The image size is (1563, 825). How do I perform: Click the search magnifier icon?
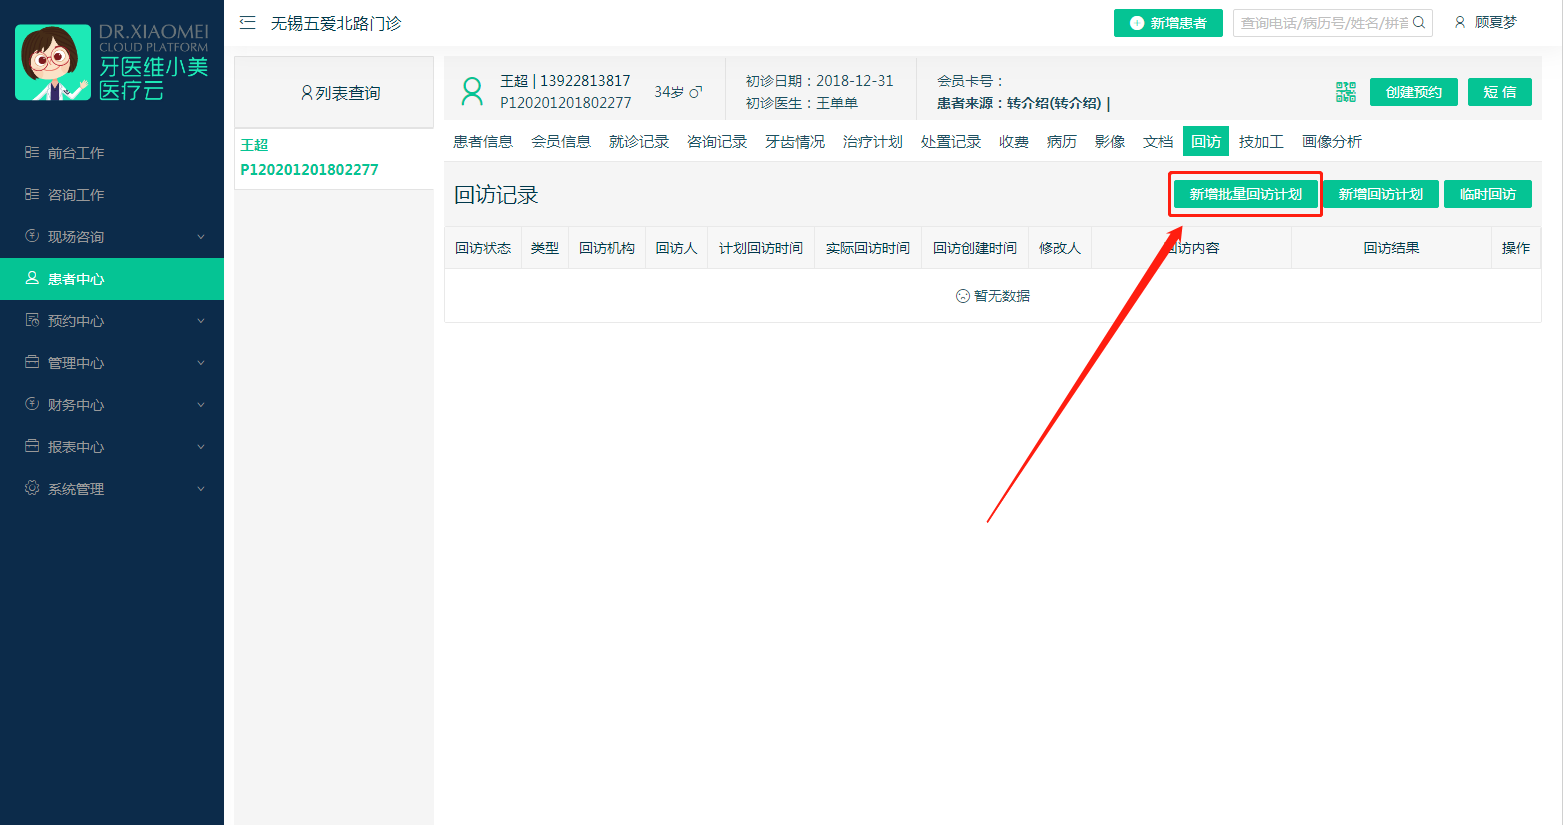pyautogui.click(x=1419, y=23)
